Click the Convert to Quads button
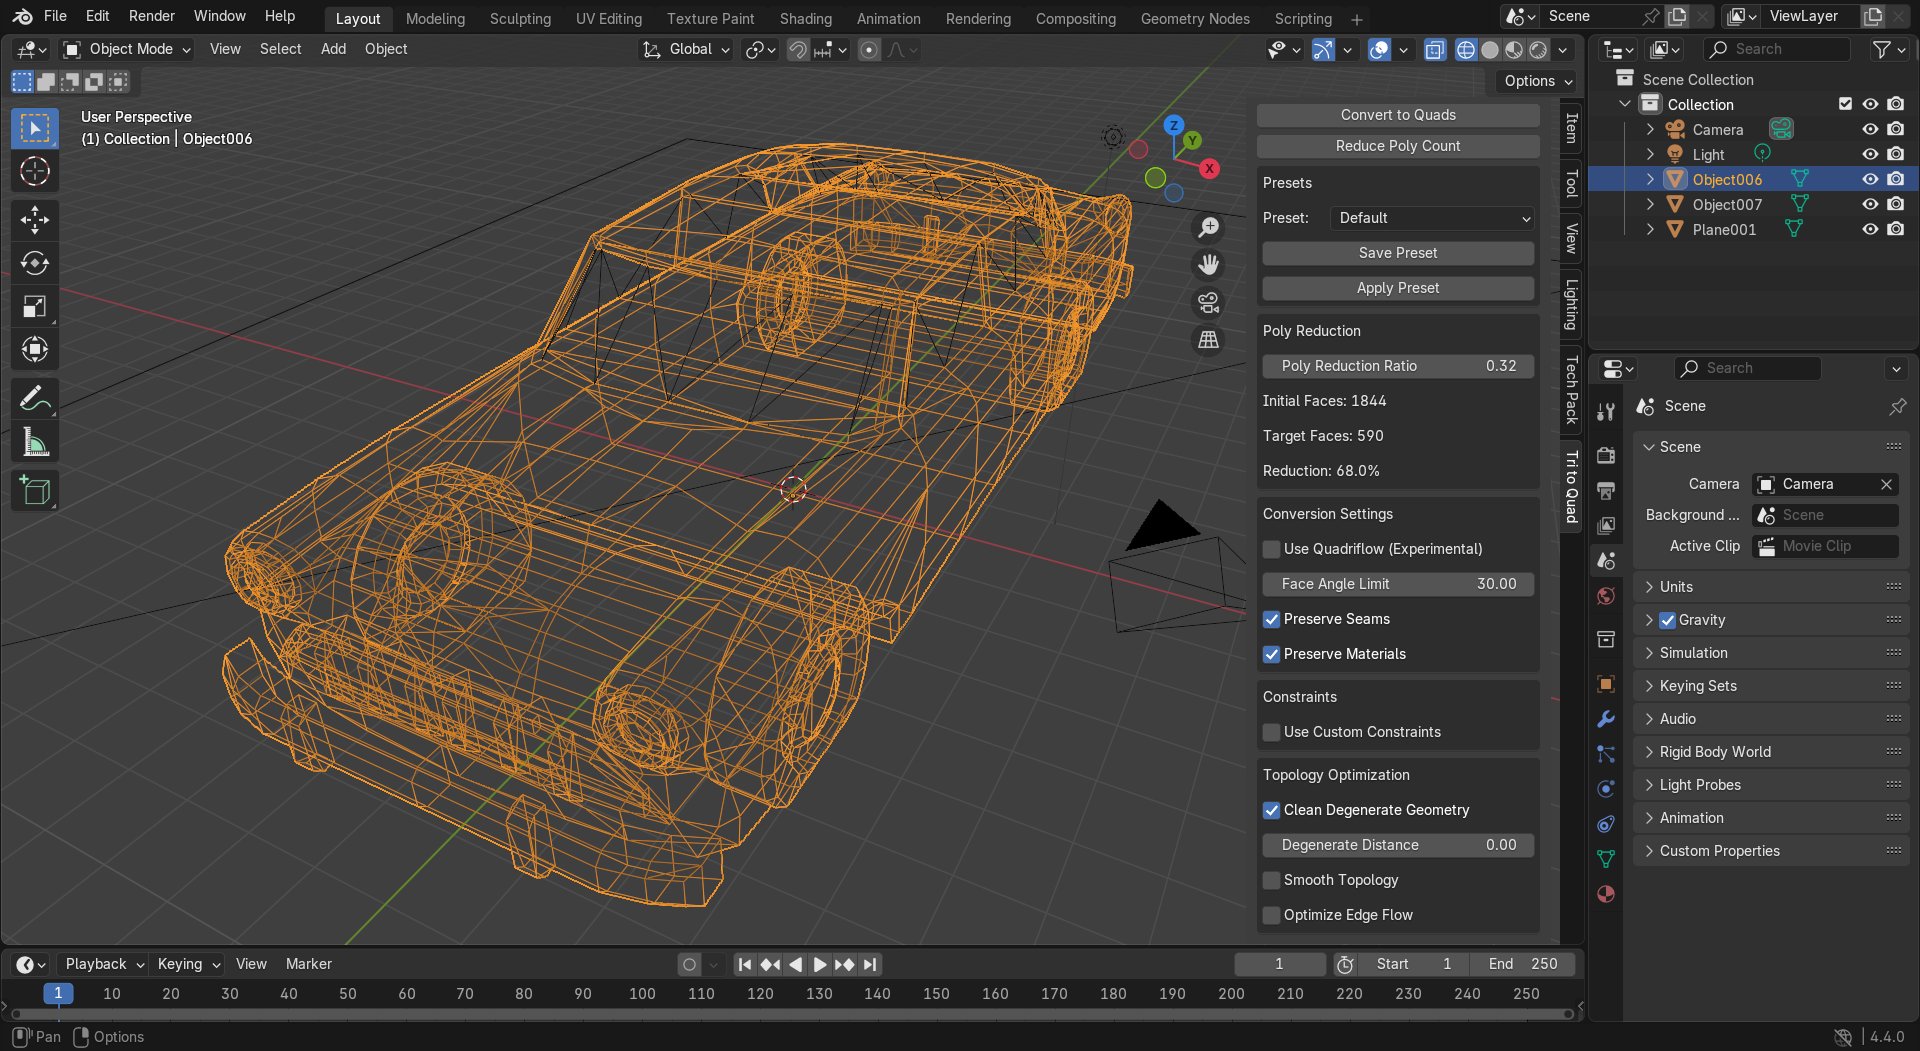Image resolution: width=1920 pixels, height=1051 pixels. pyautogui.click(x=1397, y=114)
